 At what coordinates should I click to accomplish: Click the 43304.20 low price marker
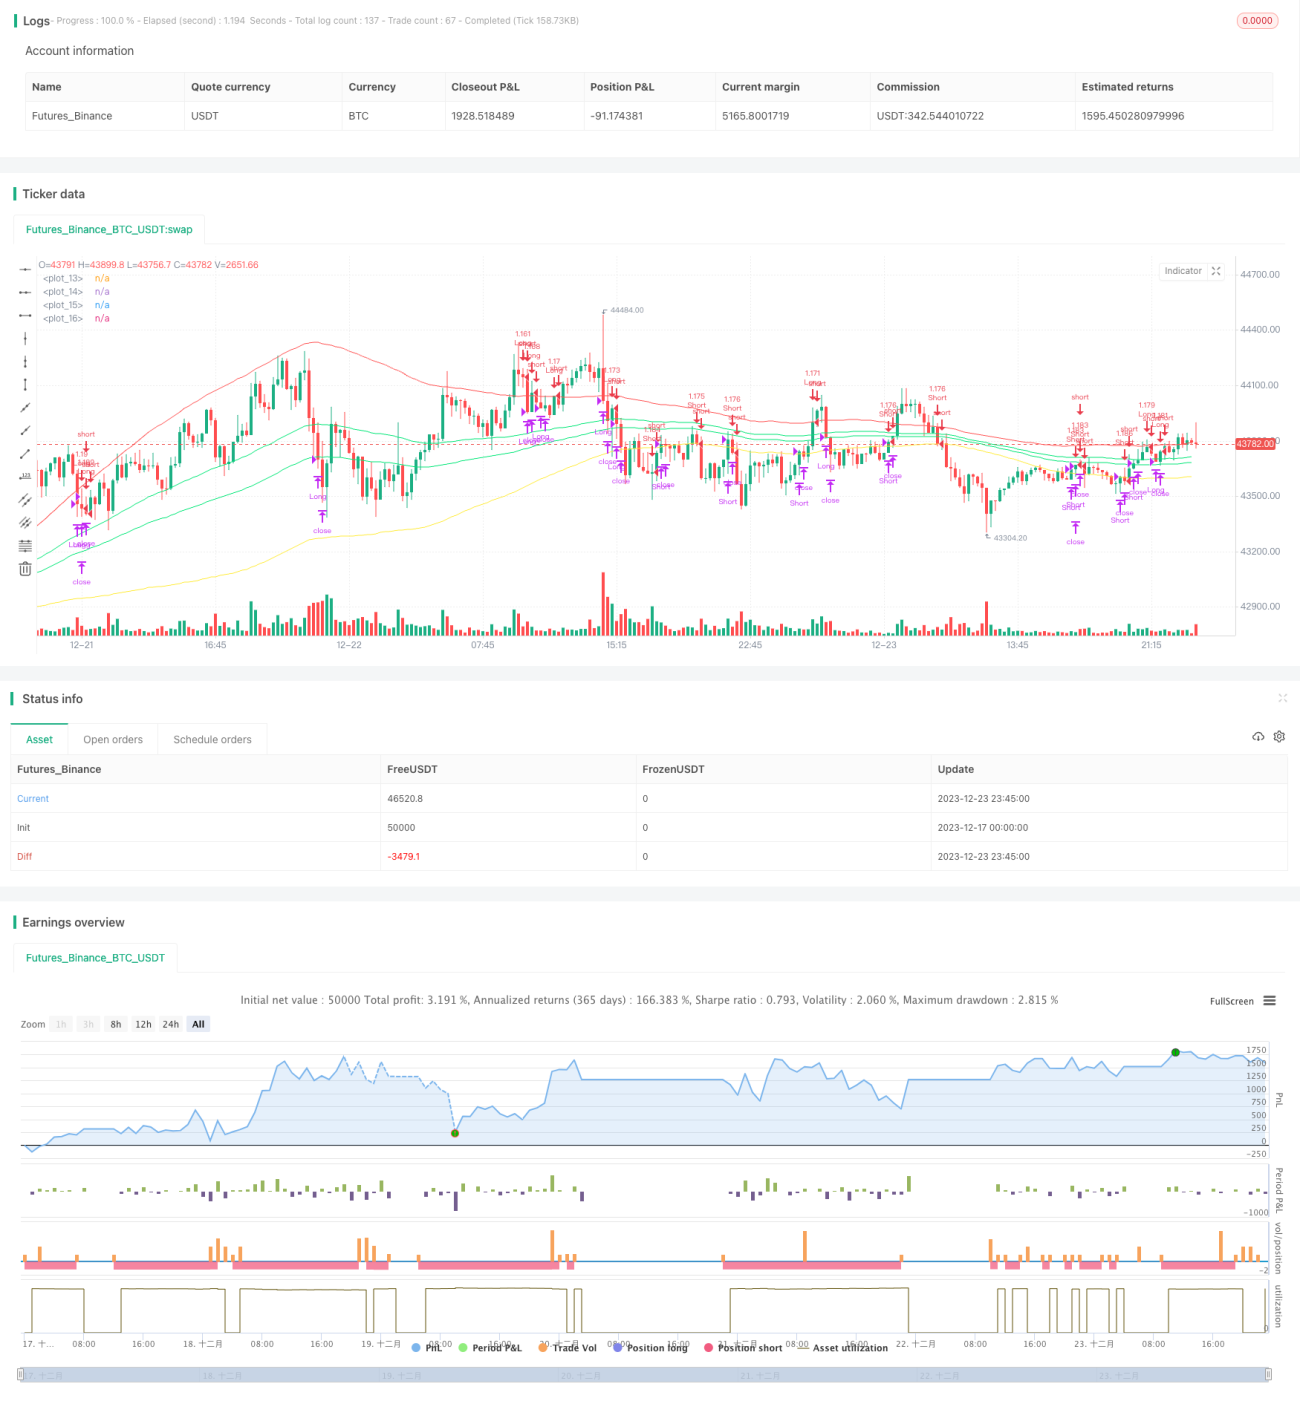click(x=1010, y=538)
